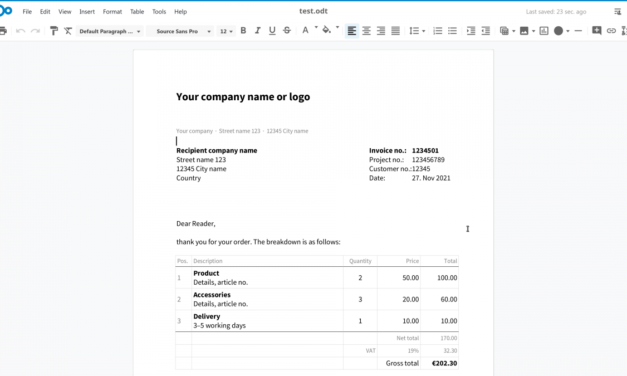Click the Project no. value 123456789

[x=428, y=160]
